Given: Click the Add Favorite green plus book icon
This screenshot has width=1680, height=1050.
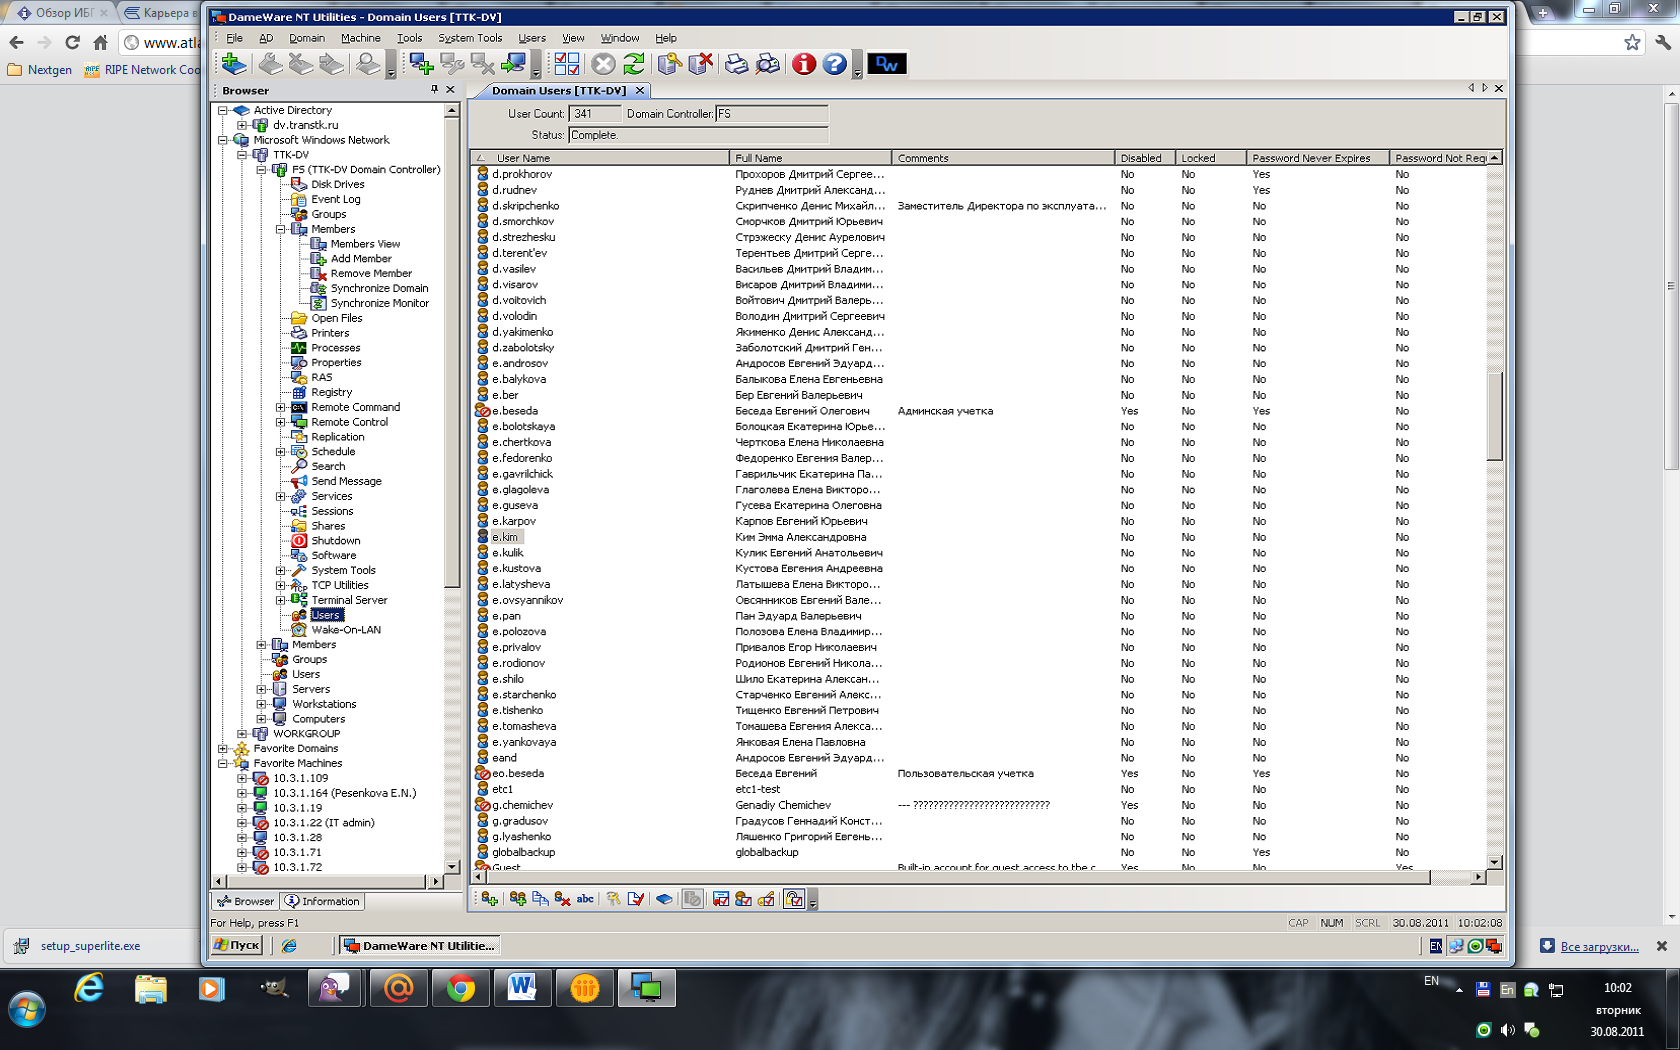Looking at the screenshot, I should click(x=234, y=64).
